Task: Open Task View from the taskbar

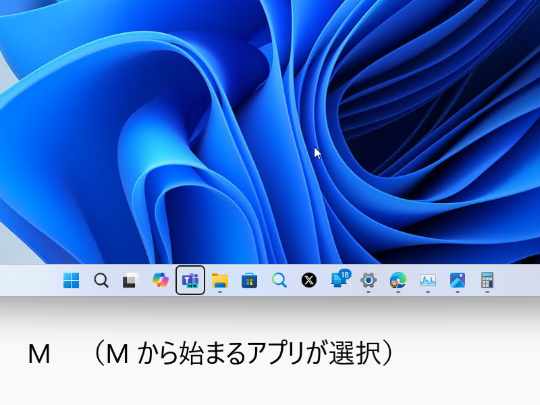Action: tap(131, 280)
